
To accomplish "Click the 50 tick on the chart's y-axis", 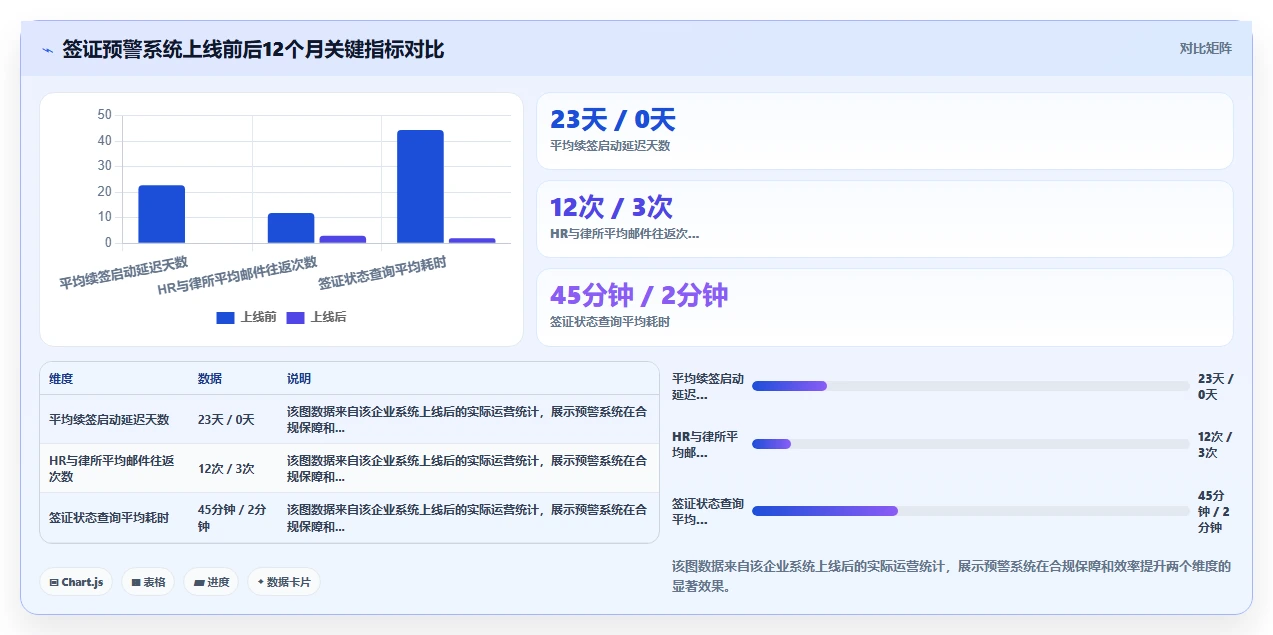I will (105, 115).
